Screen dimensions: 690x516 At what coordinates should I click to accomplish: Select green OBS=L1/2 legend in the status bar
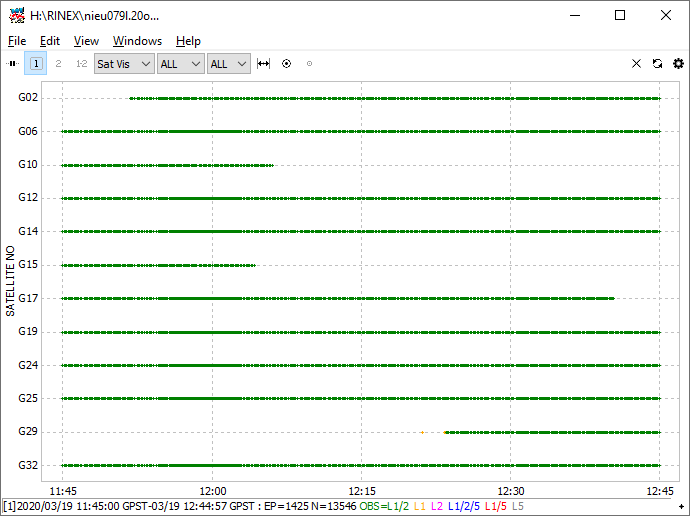pyautogui.click(x=384, y=506)
